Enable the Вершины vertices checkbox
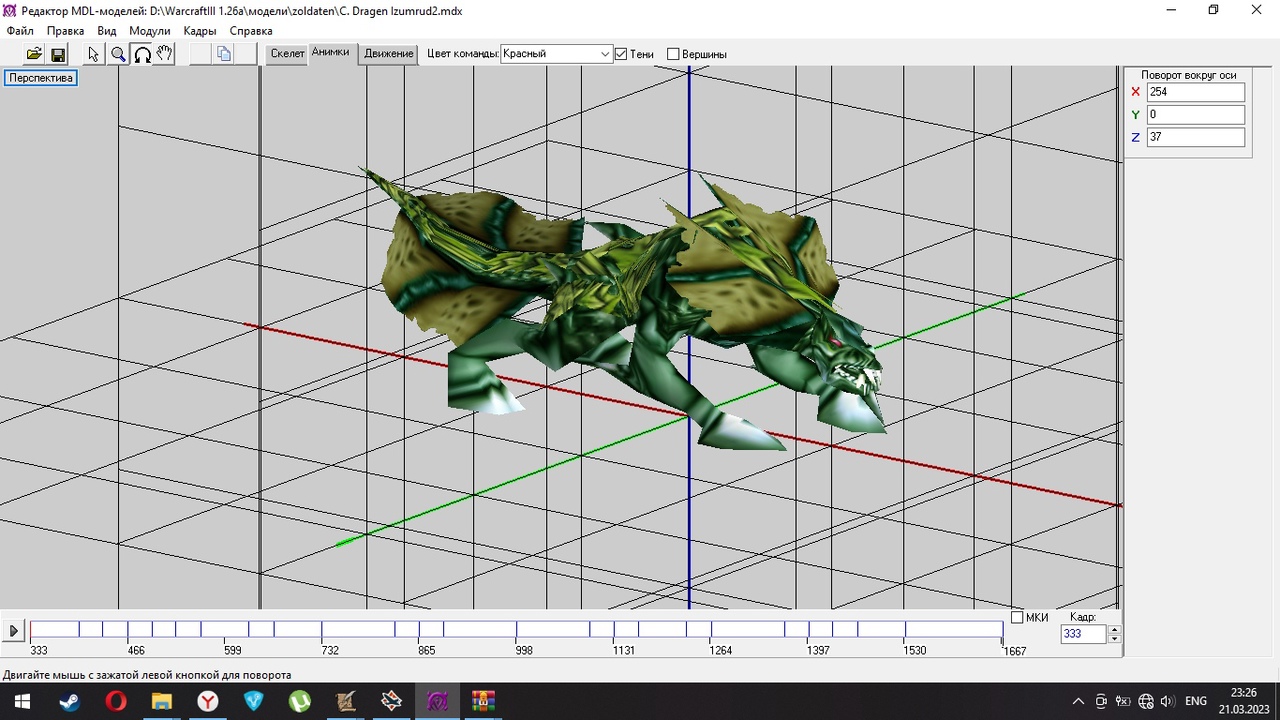Viewport: 1280px width, 720px height. coord(673,54)
